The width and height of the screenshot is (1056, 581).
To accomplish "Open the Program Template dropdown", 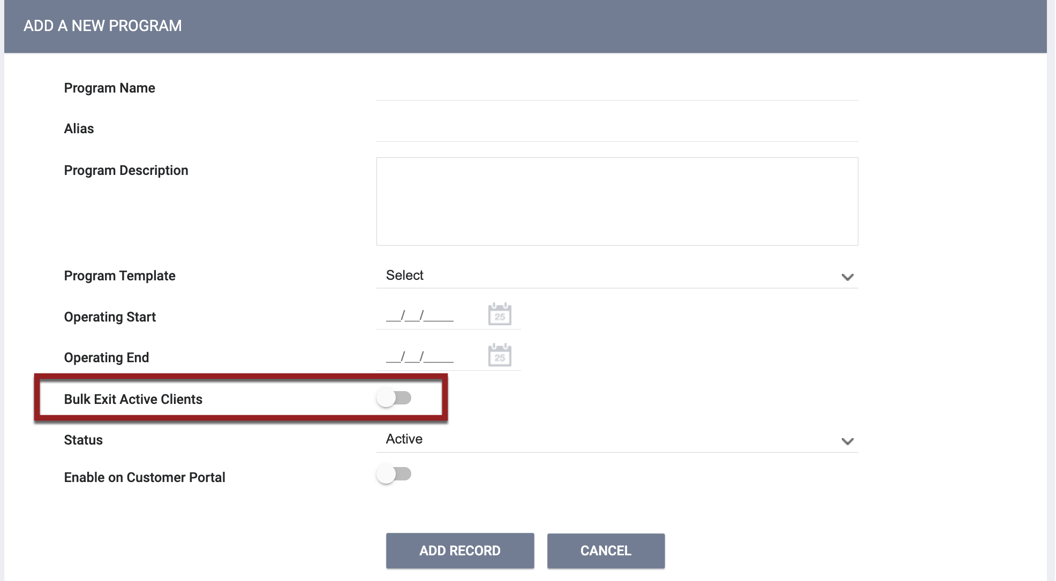I will (617, 275).
